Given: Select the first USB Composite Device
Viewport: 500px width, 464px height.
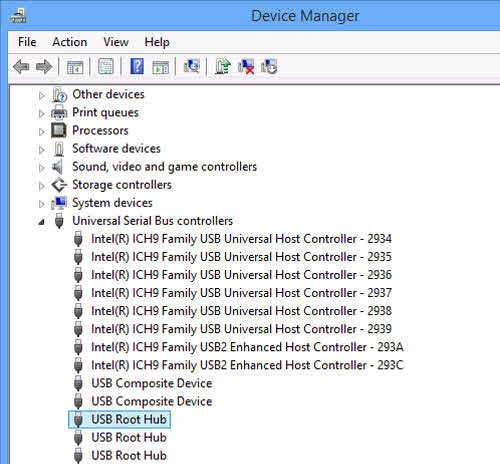Looking at the screenshot, I should (152, 383).
